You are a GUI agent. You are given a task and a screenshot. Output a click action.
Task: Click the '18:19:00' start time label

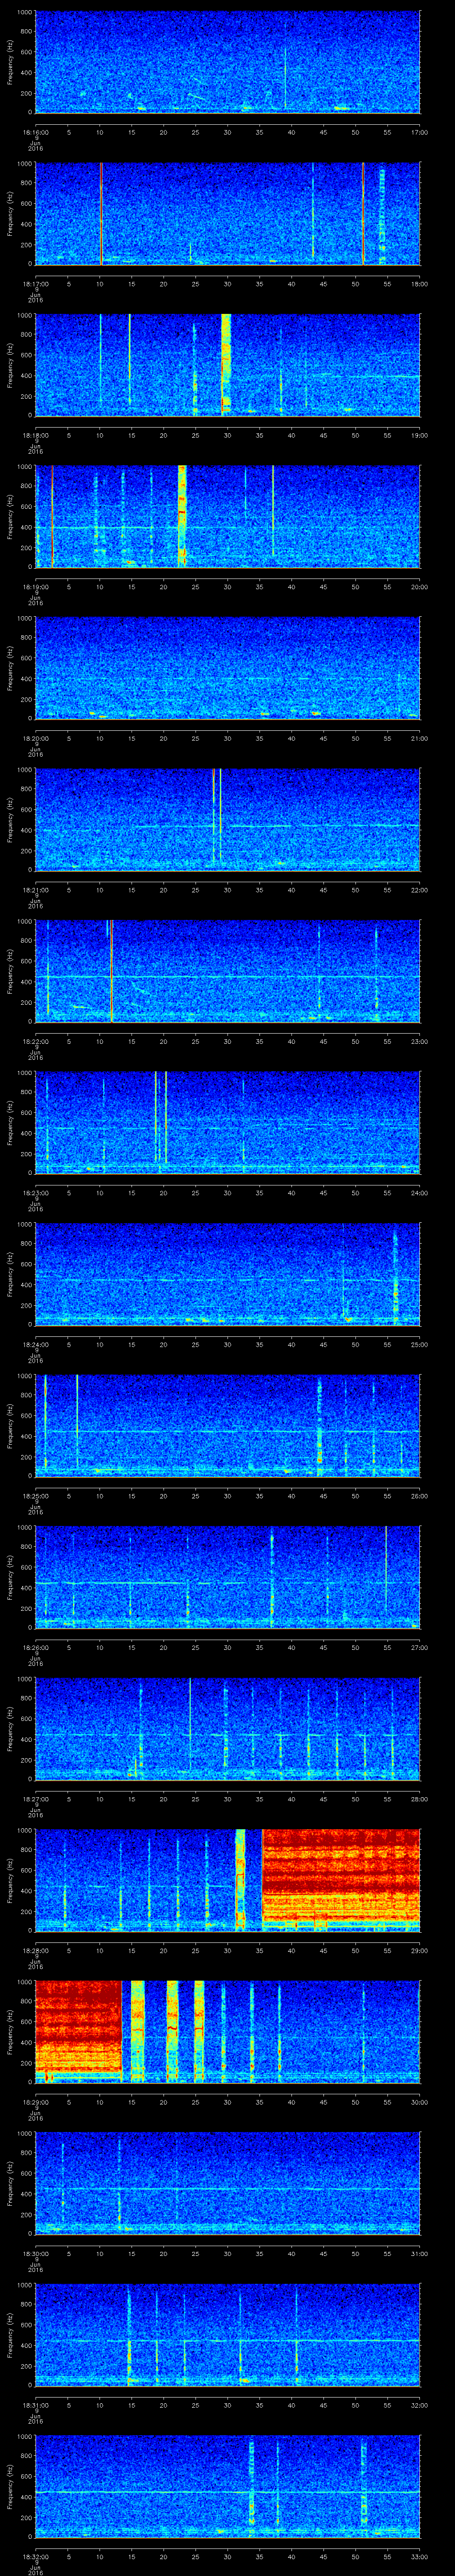coord(35,586)
